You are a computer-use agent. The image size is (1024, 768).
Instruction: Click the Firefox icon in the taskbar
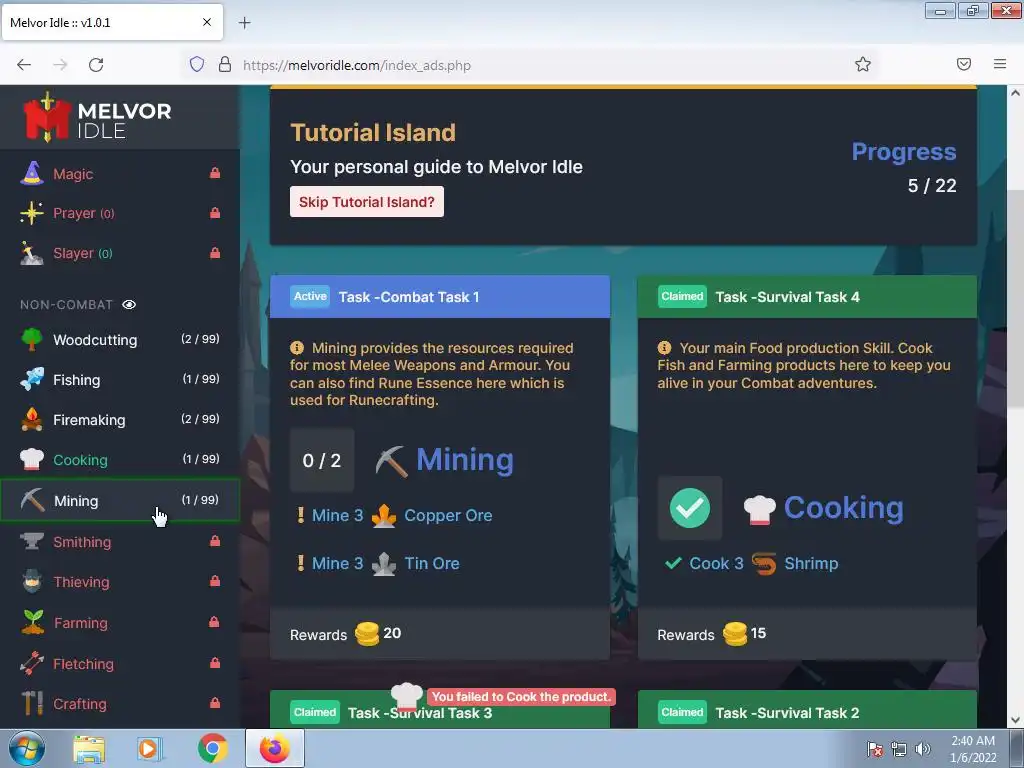(x=275, y=748)
